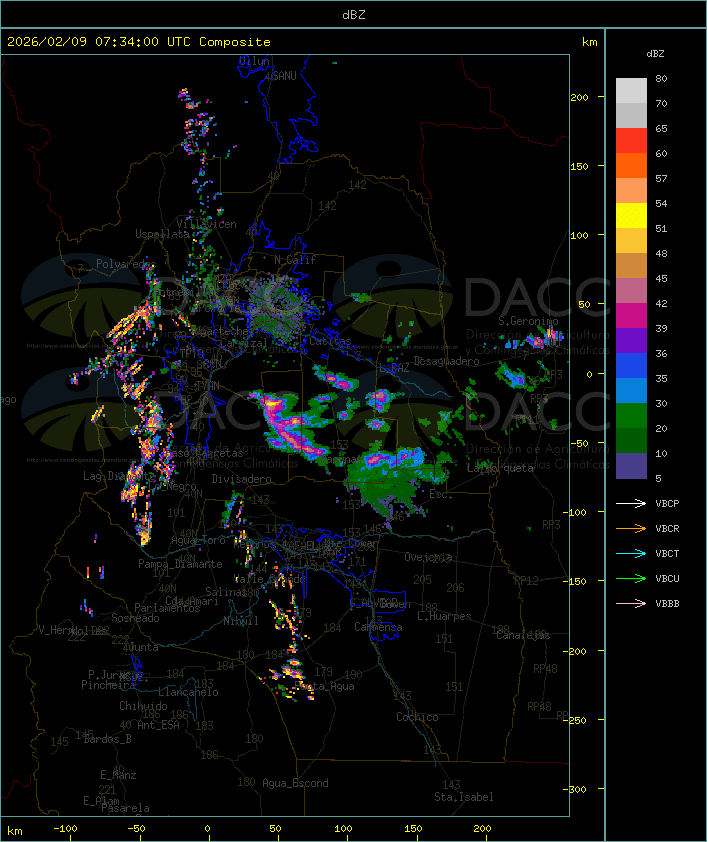Click the '200' tick on the vertical km axis
The width and height of the screenshot is (707, 842).
[x=579, y=97]
